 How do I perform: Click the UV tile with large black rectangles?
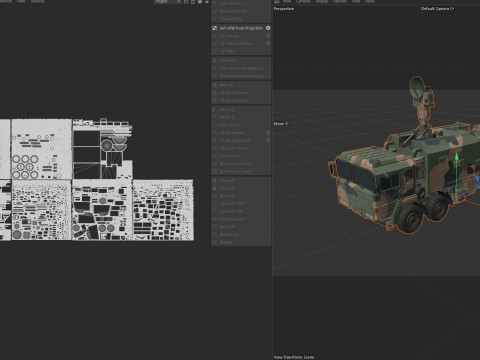click(x=102, y=149)
